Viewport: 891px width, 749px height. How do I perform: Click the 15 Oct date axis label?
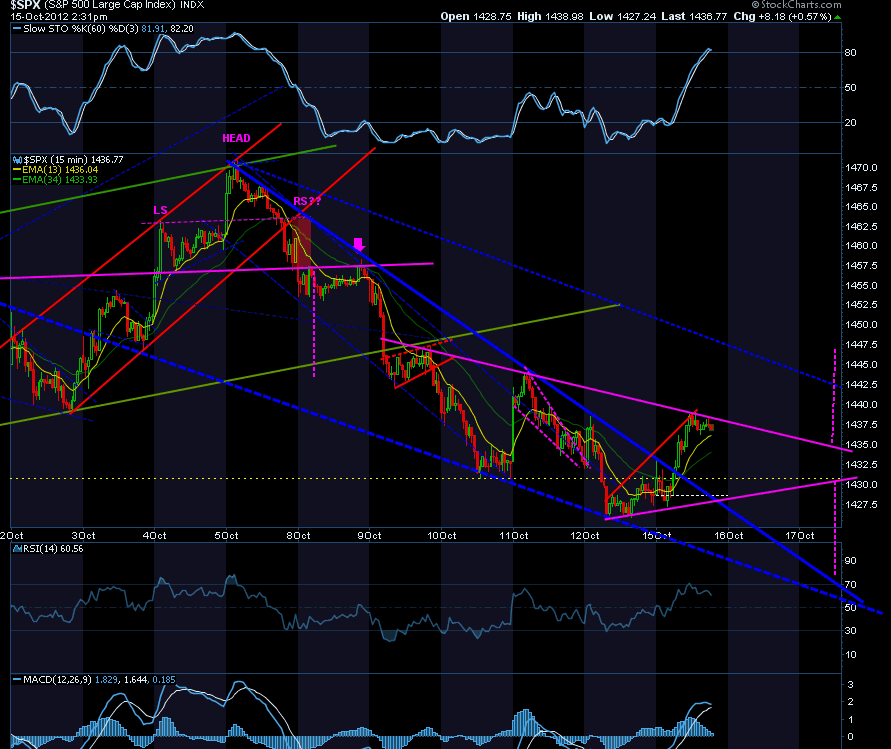(657, 536)
